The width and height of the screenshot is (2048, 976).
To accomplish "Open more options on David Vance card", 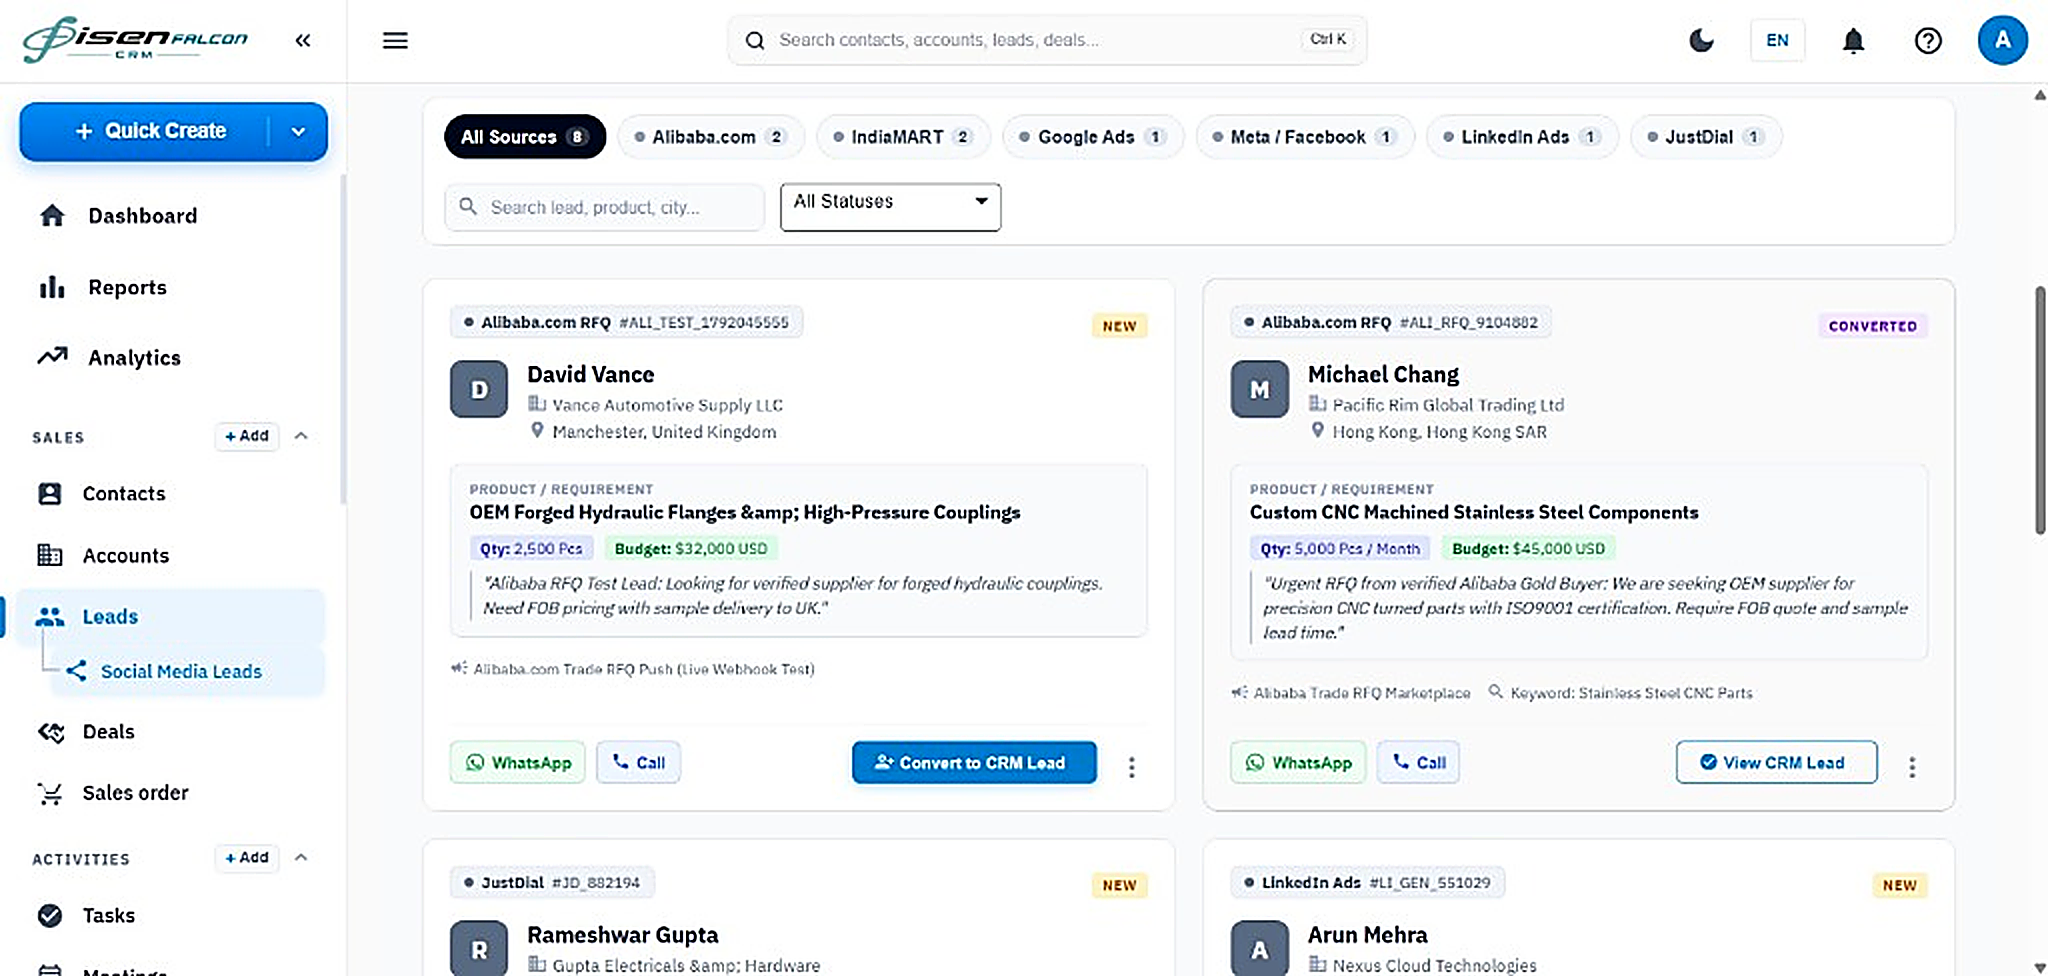I will coord(1131,767).
